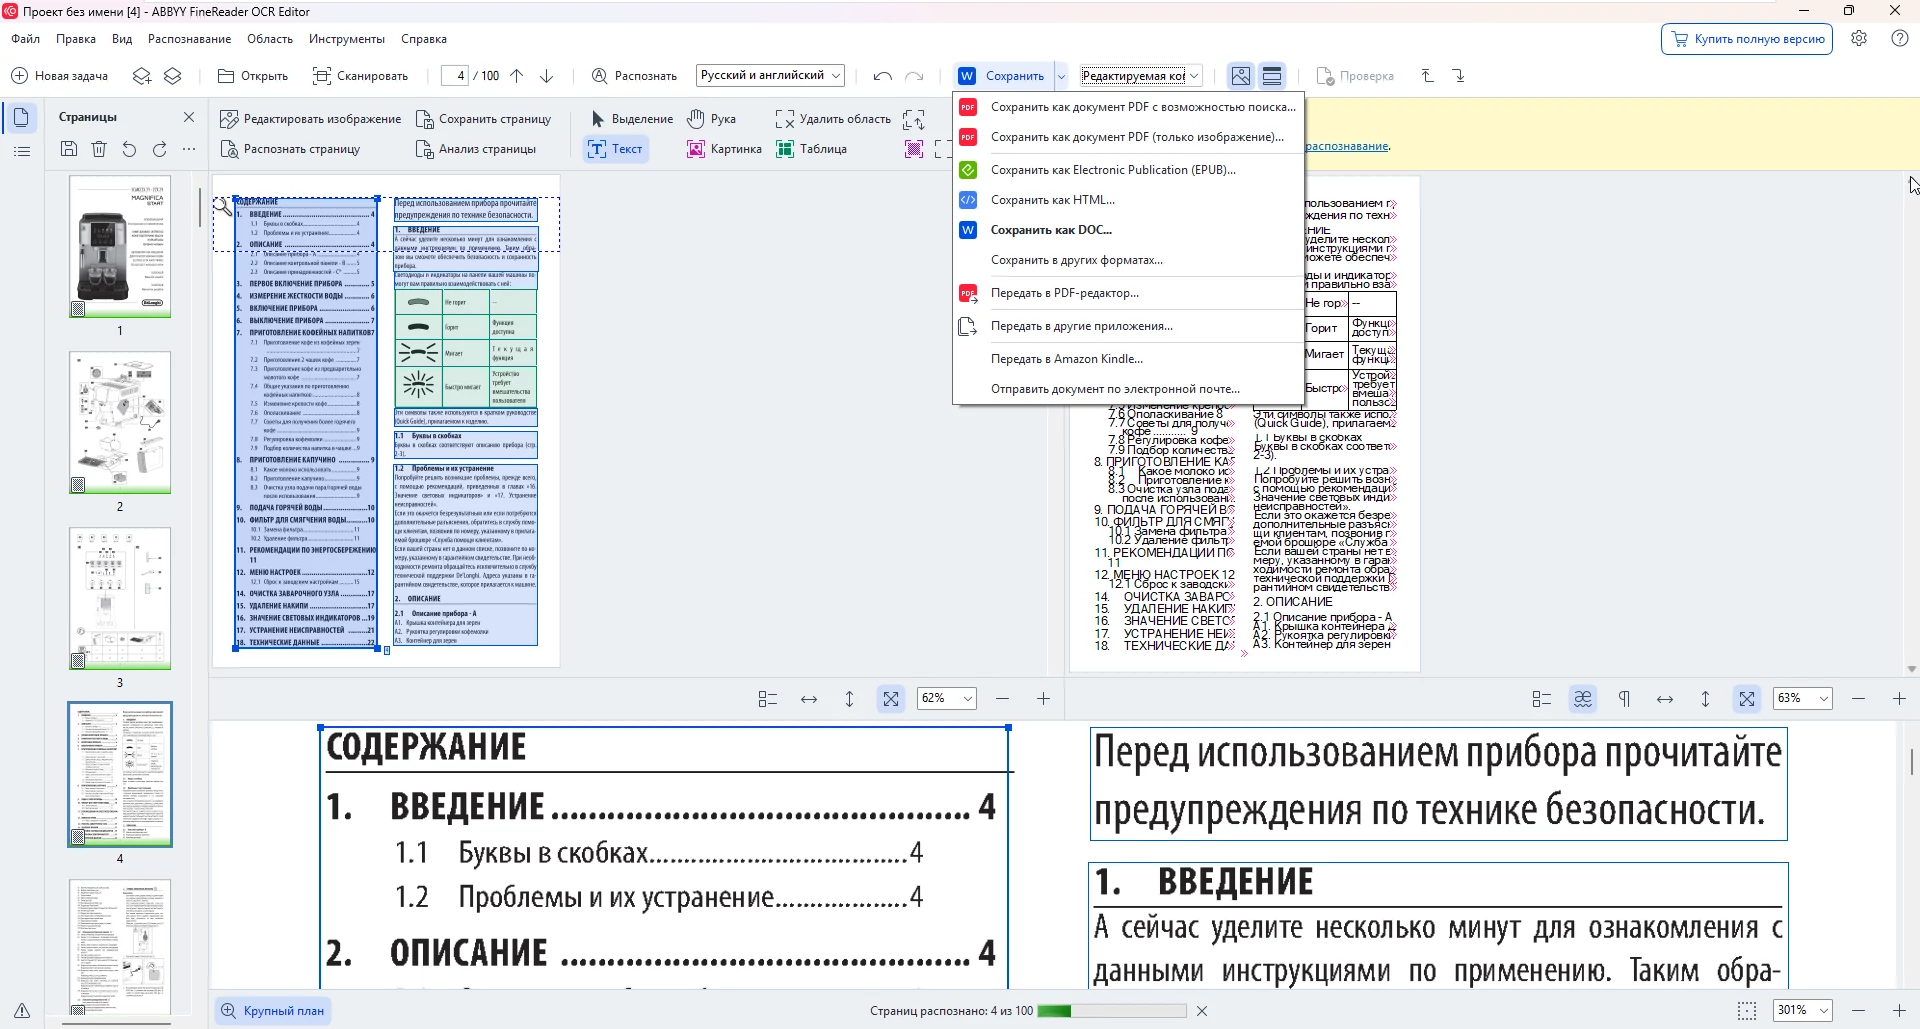This screenshot has height=1029, width=1920.
Task: Click Buy full version button
Action: (1747, 39)
